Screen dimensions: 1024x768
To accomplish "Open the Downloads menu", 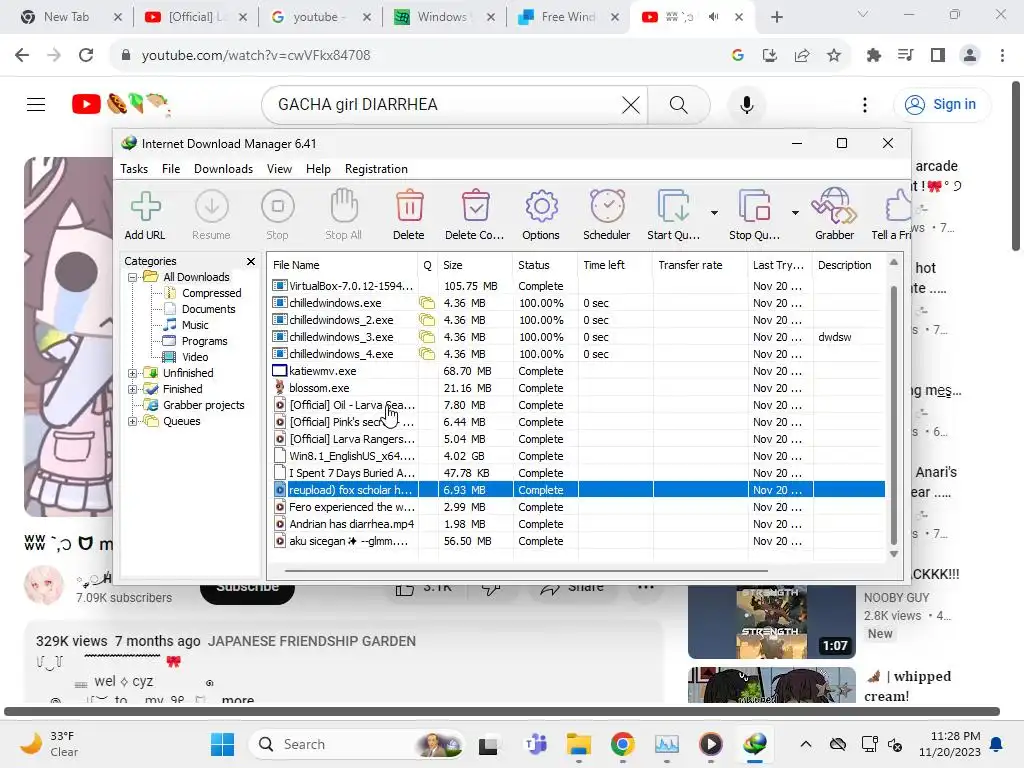I will (223, 169).
